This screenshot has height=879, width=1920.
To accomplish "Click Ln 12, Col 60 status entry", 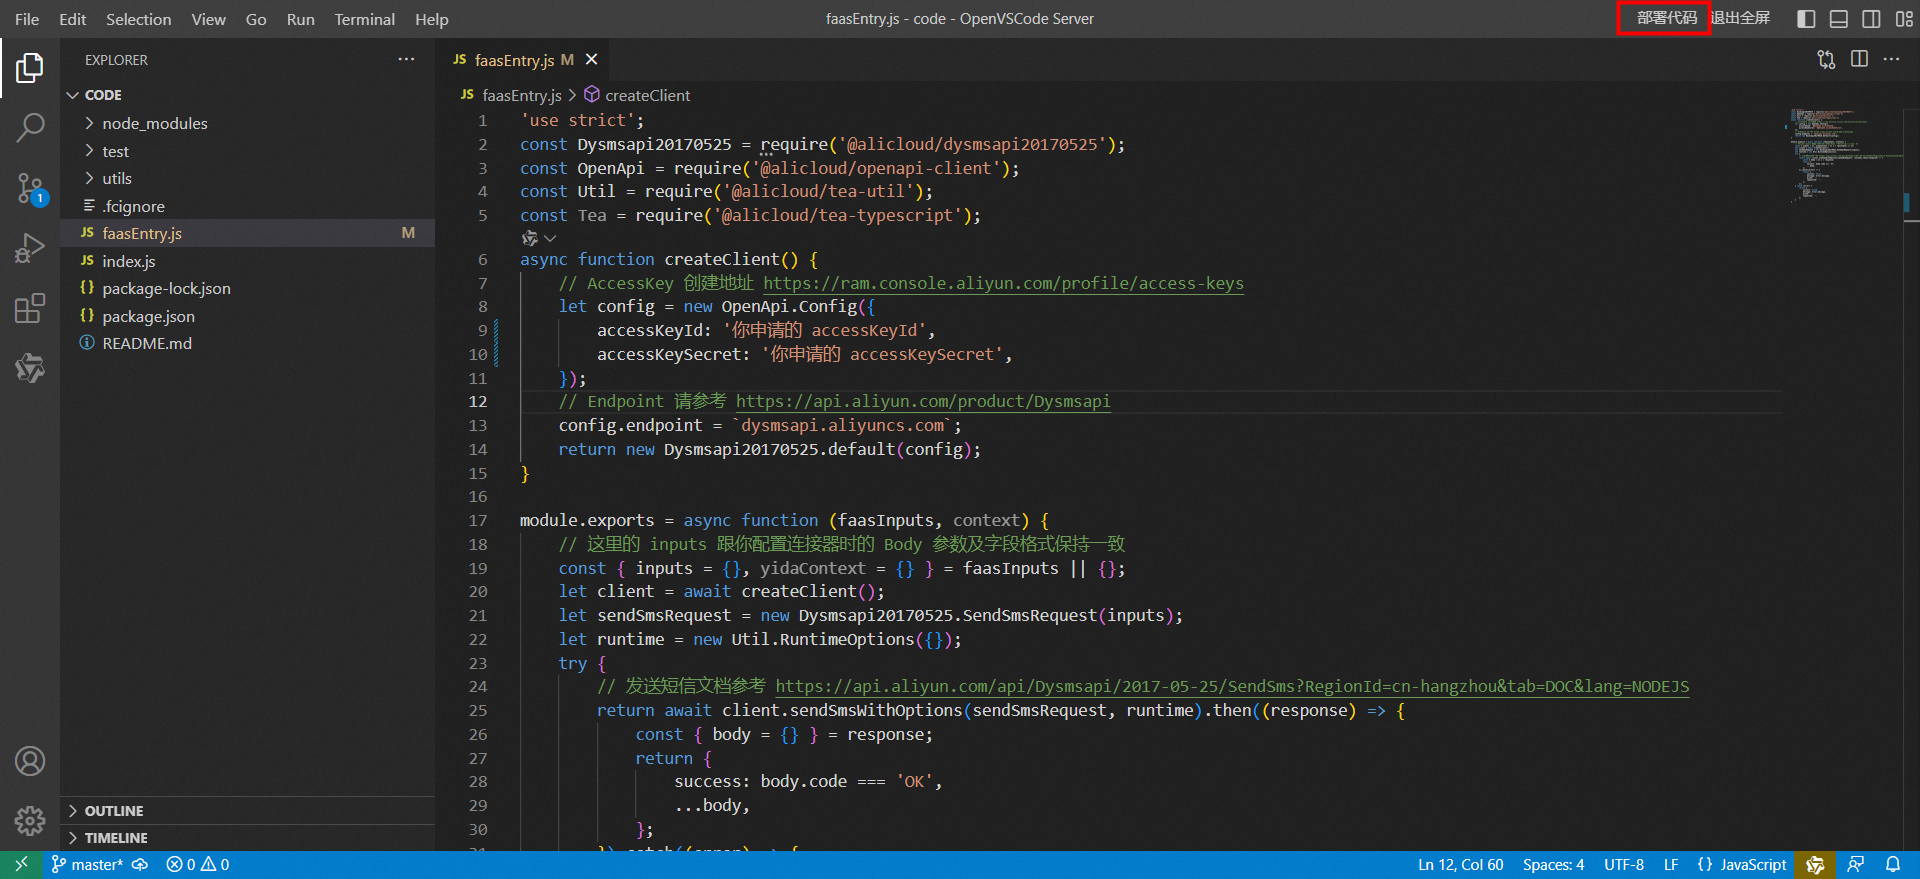I will tap(1460, 865).
